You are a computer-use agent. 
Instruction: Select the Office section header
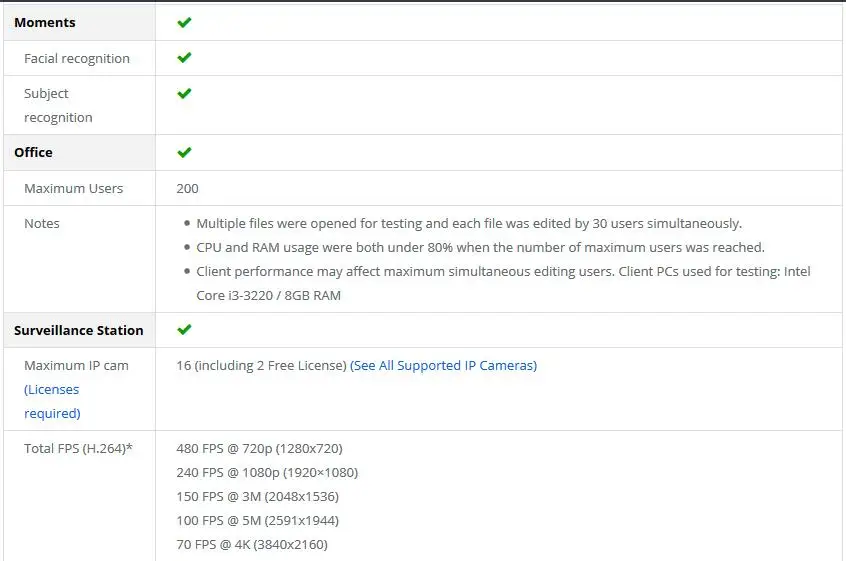pyautogui.click(x=33, y=153)
